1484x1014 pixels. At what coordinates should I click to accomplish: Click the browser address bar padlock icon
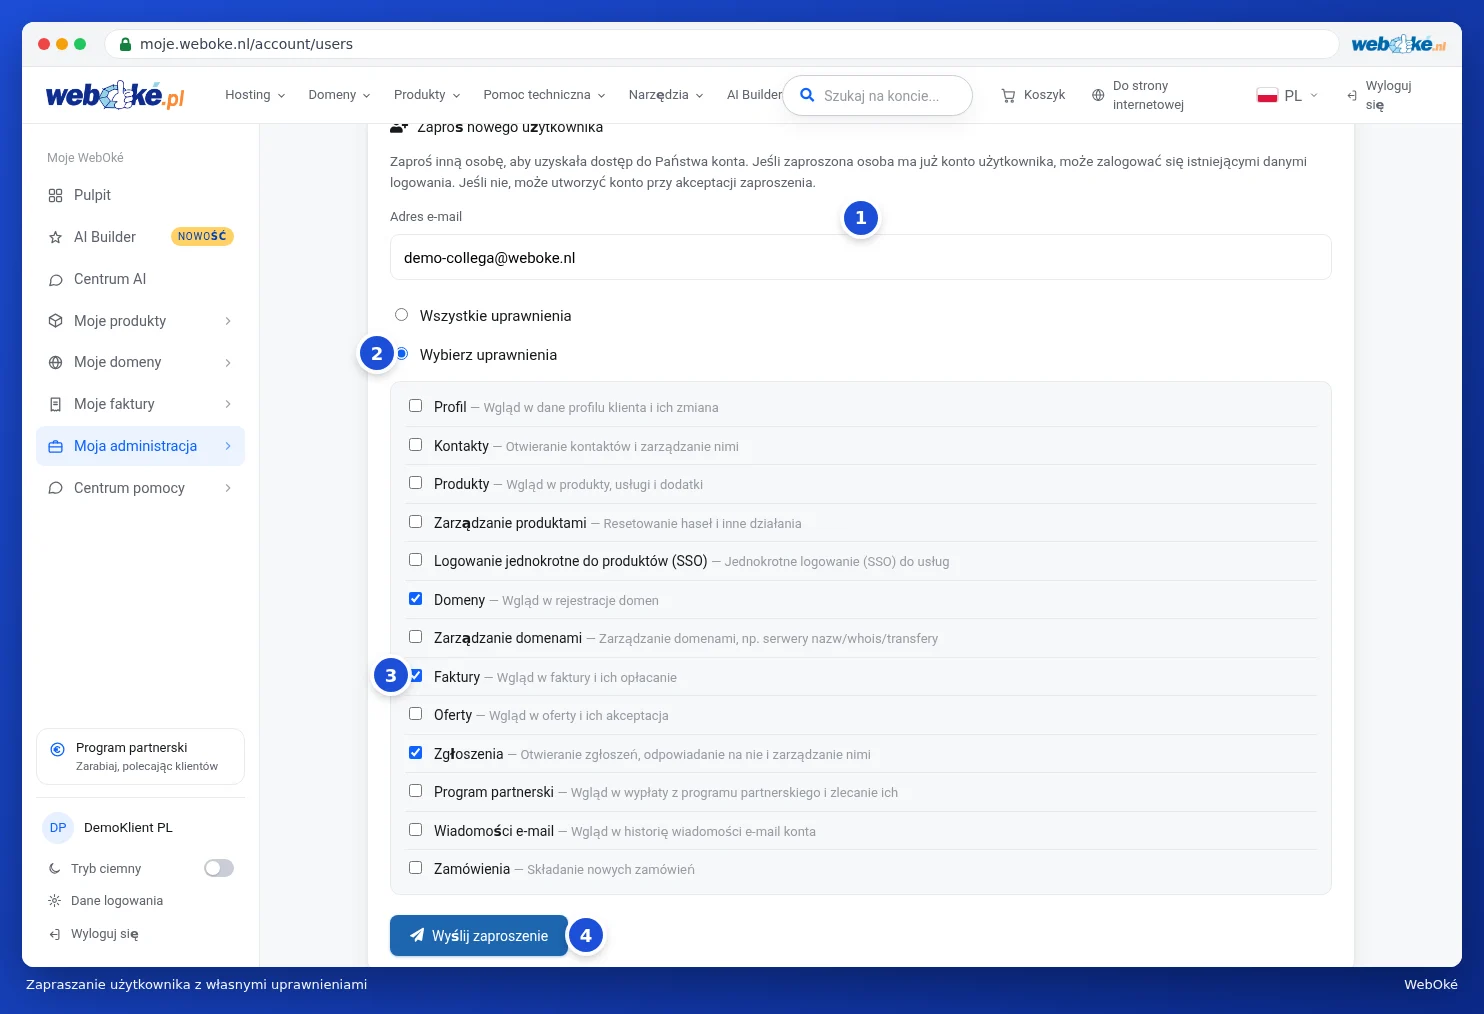(125, 44)
